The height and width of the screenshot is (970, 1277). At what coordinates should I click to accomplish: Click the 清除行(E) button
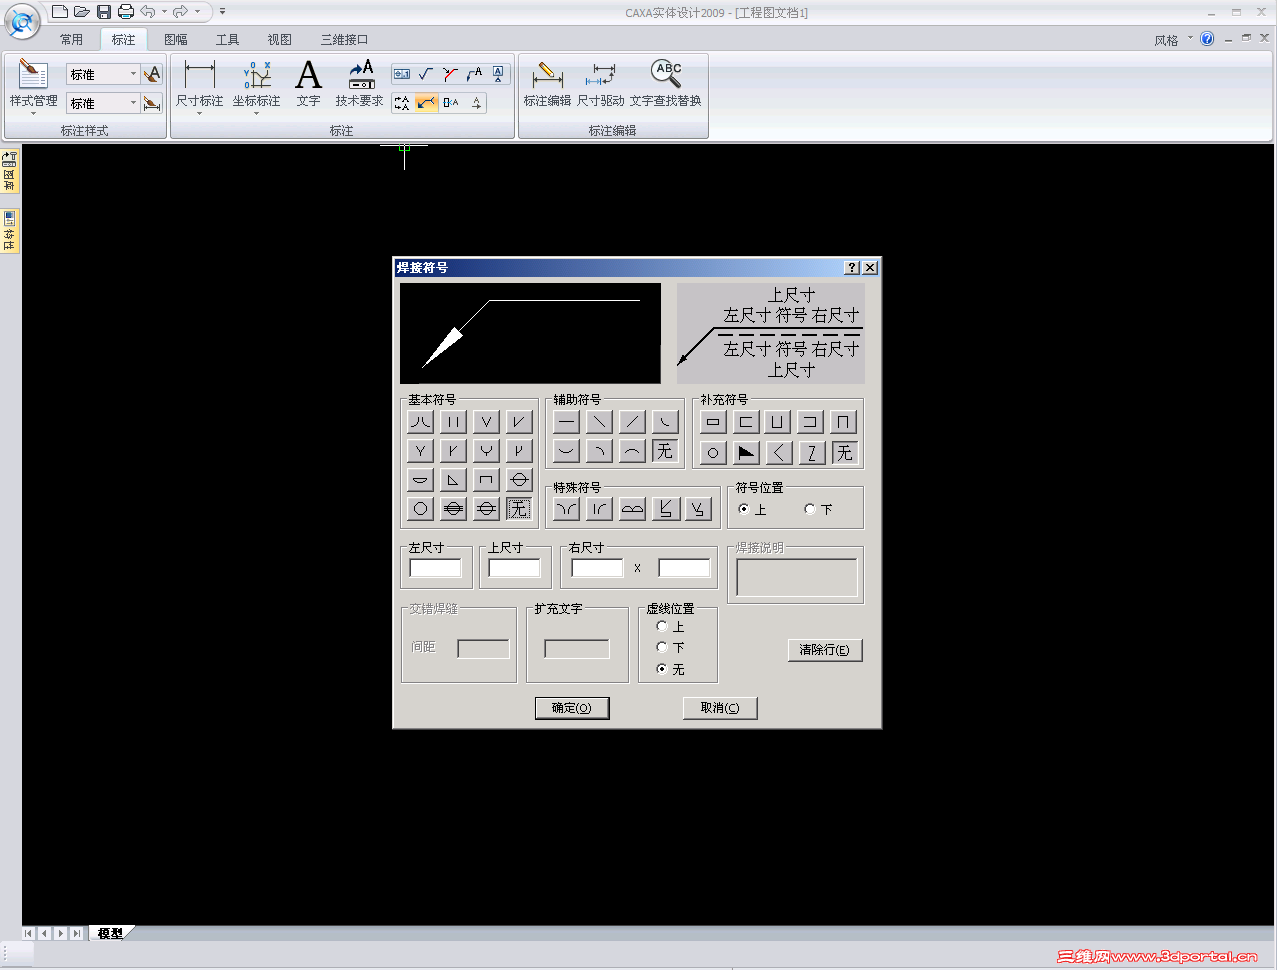[x=825, y=650]
